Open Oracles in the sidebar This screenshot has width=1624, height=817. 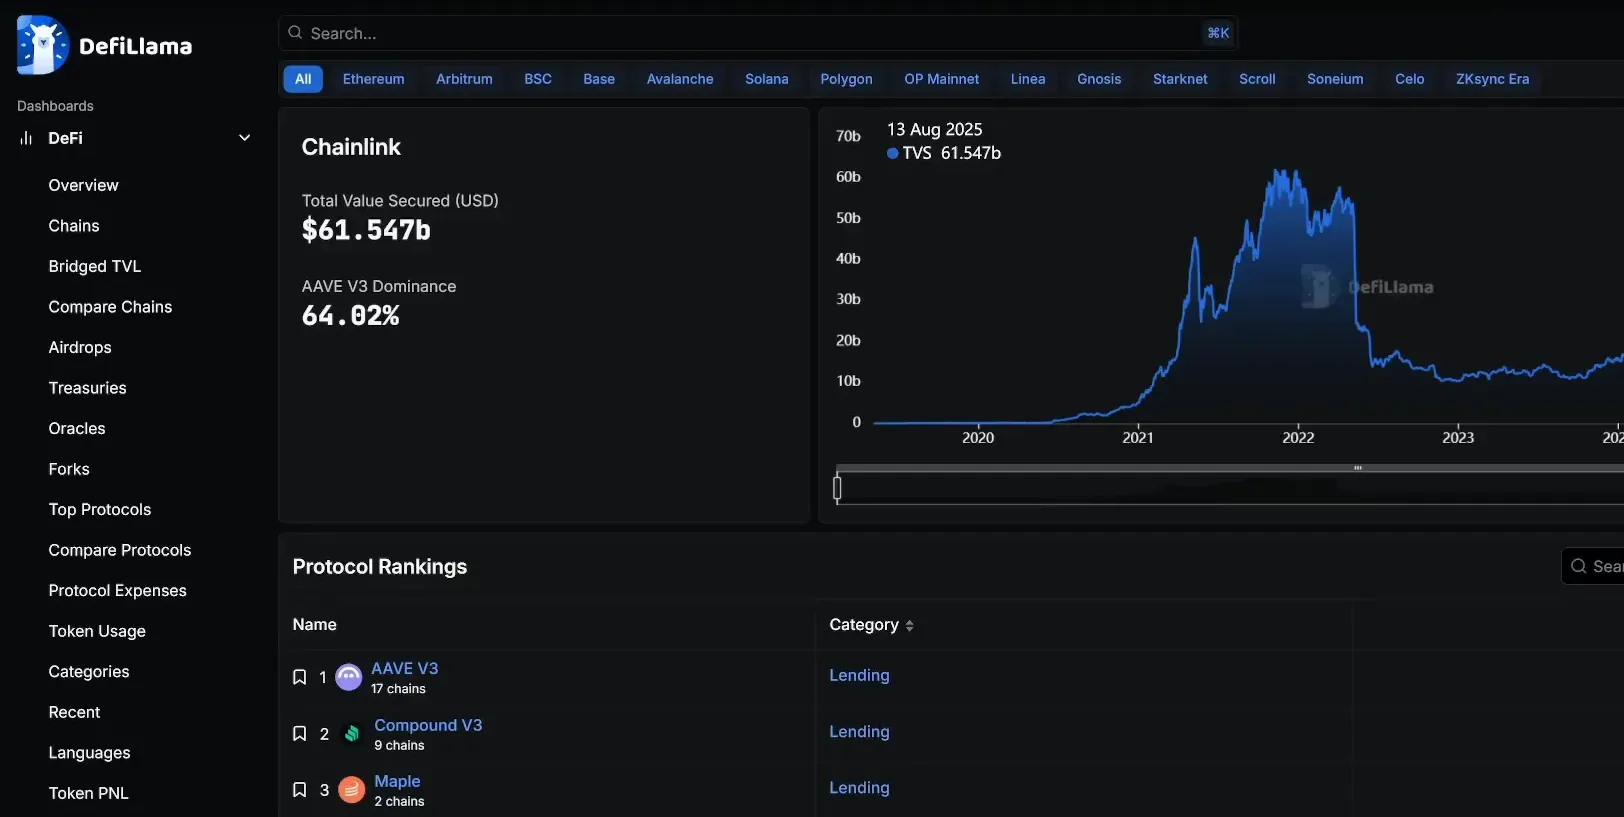pos(77,428)
